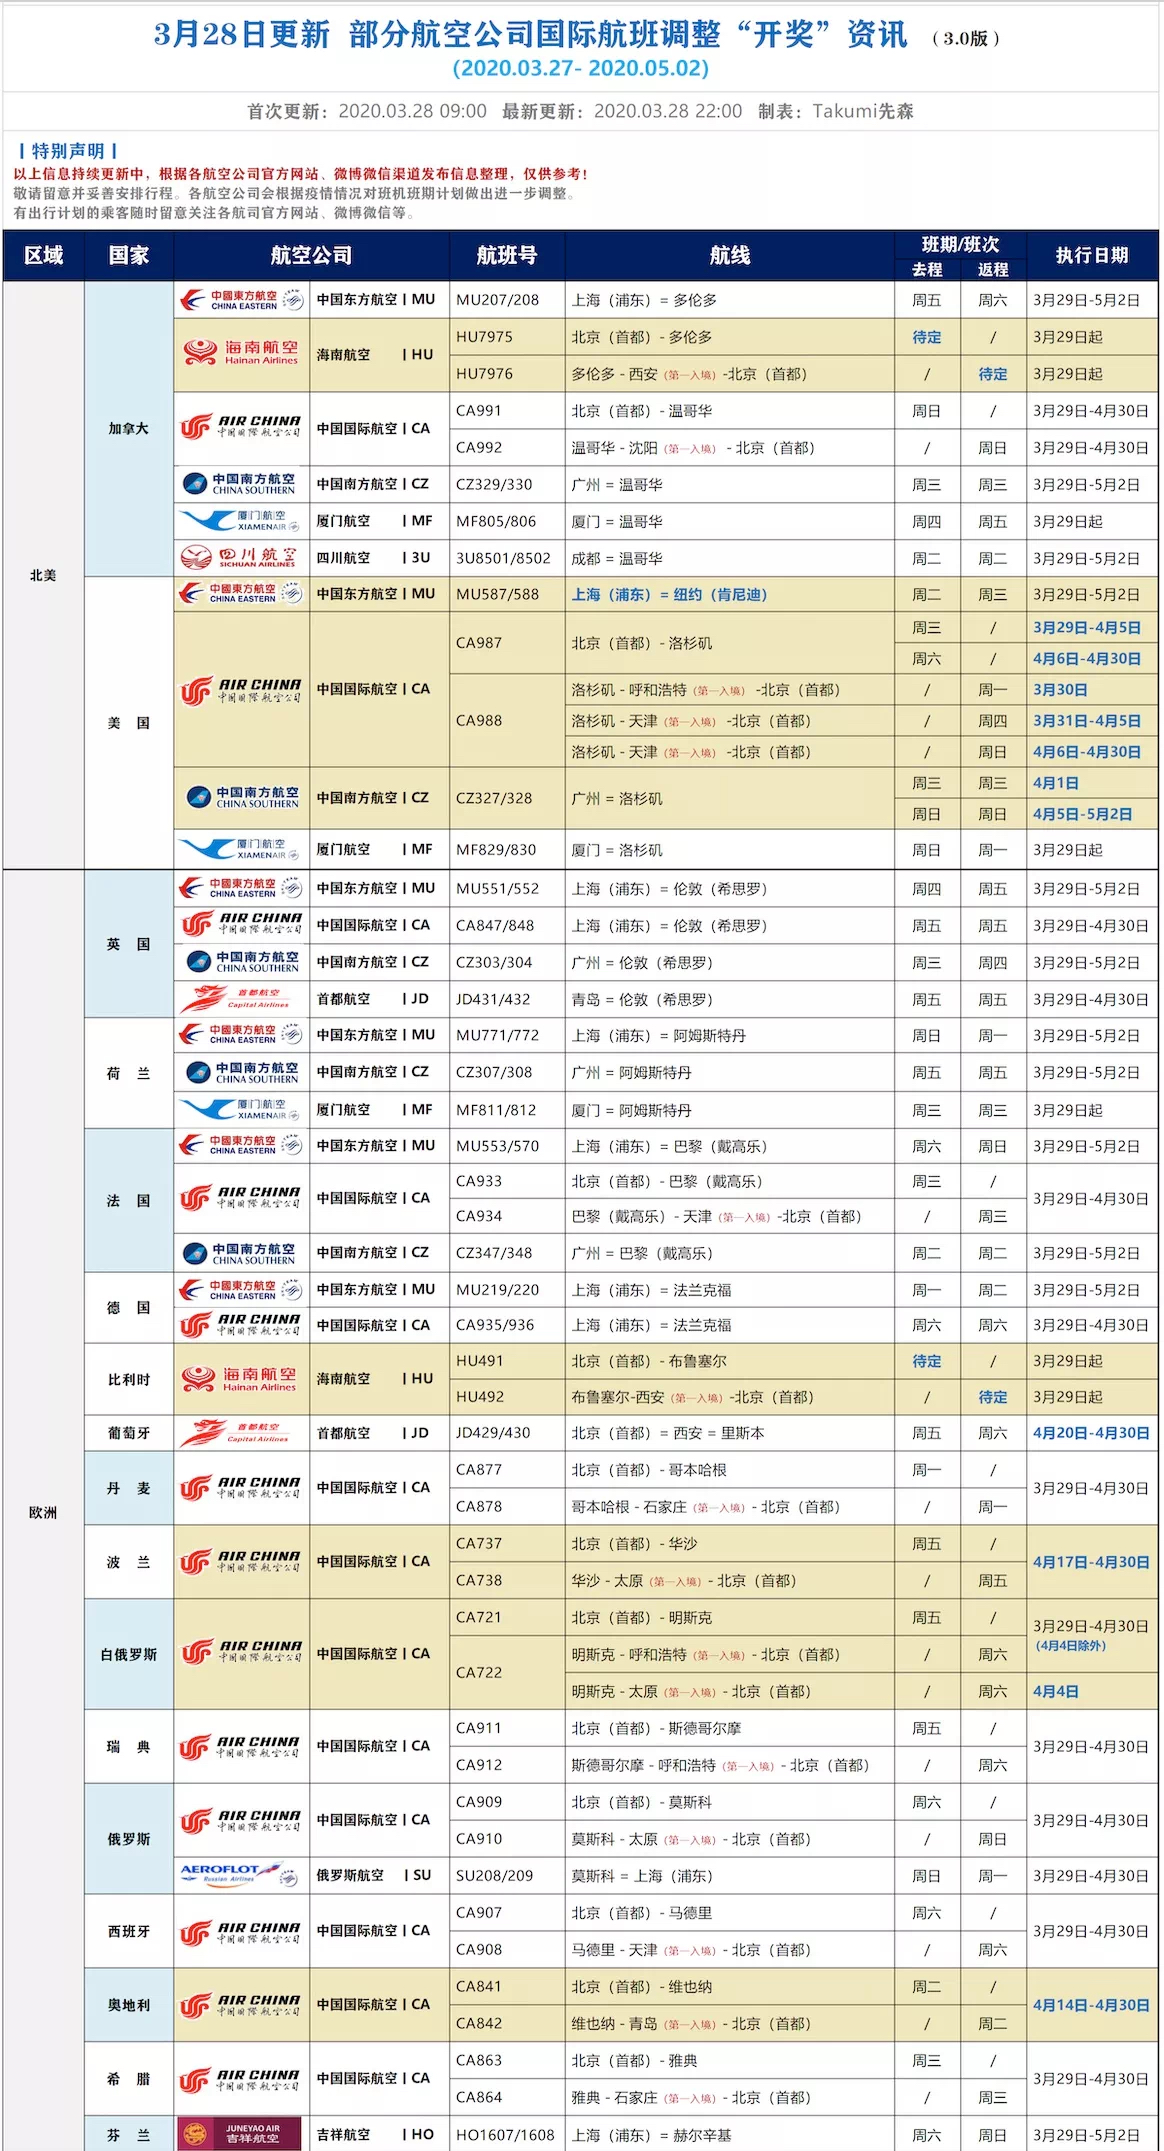Click the 区域 column header
The width and height of the screenshot is (1164, 2151).
(x=44, y=256)
